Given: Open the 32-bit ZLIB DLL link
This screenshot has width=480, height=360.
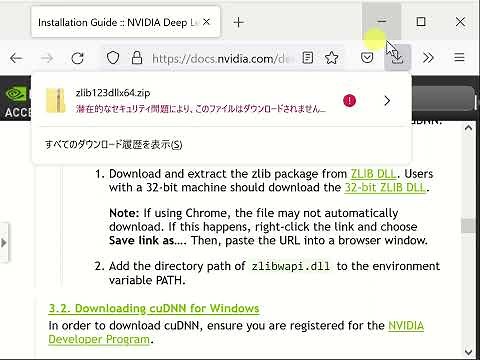Looking at the screenshot, I should tap(385, 188).
